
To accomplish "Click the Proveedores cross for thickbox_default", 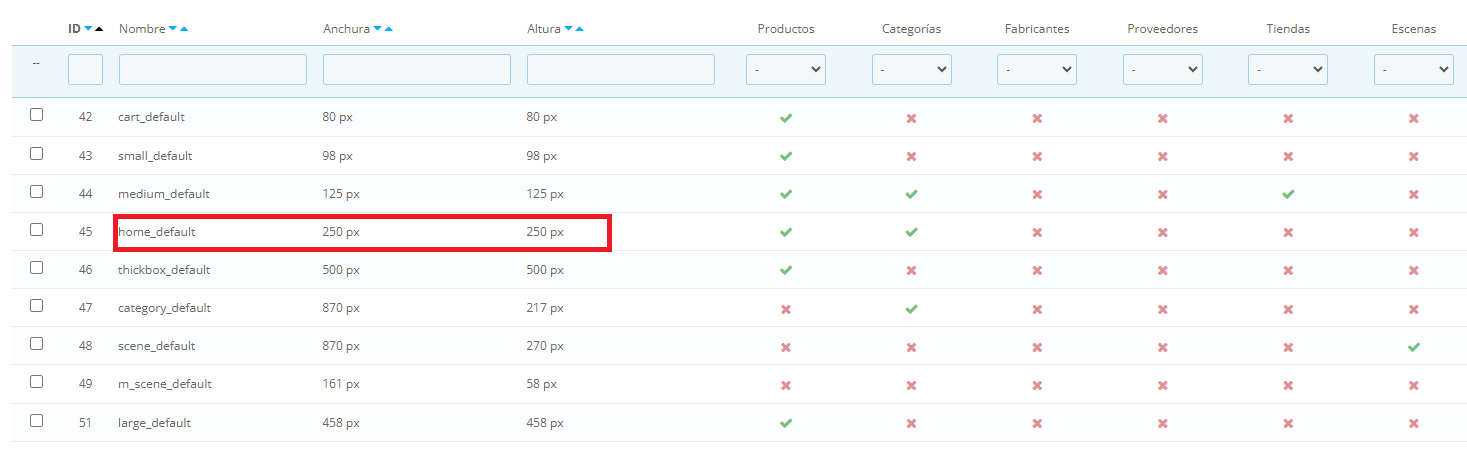I will 1162,270.
